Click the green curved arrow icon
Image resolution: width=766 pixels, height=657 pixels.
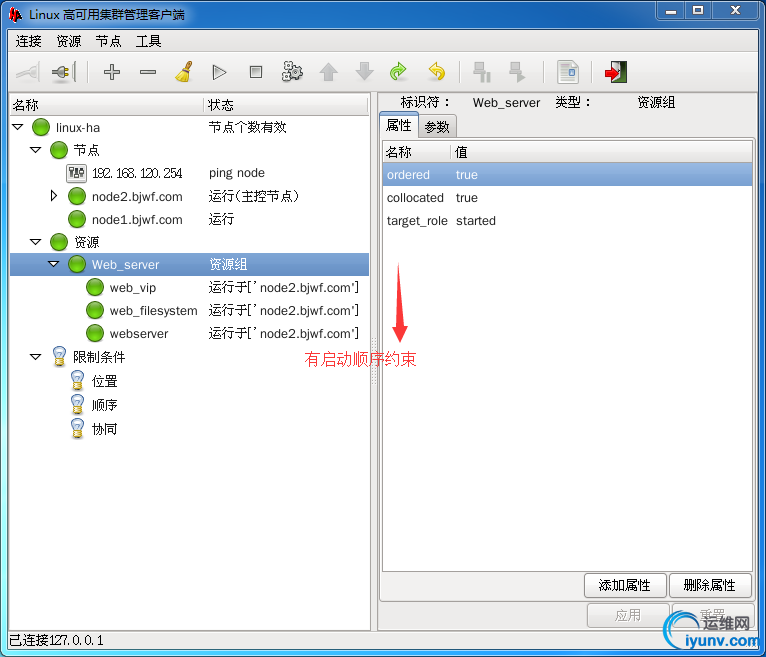pyautogui.click(x=399, y=72)
